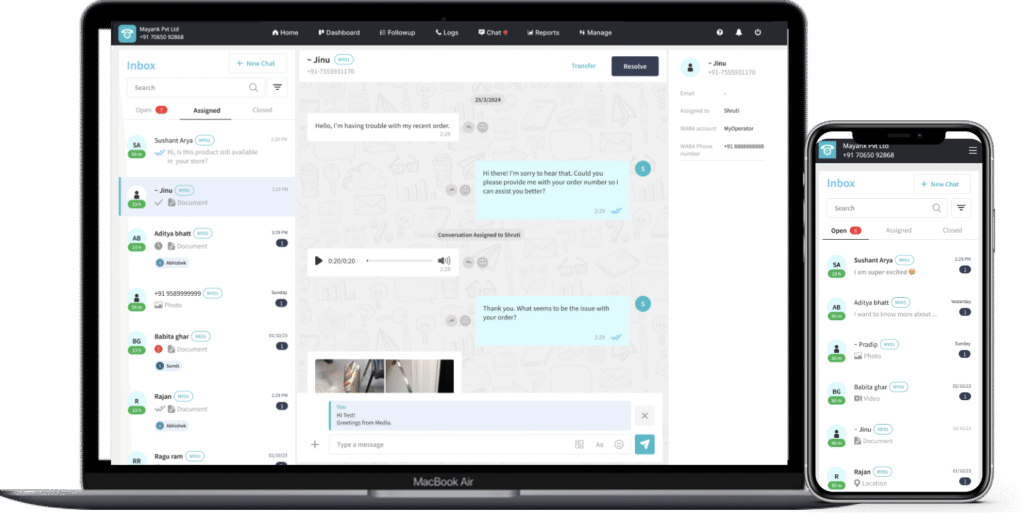
Task: Open Chat in the top nav
Action: [x=493, y=33]
